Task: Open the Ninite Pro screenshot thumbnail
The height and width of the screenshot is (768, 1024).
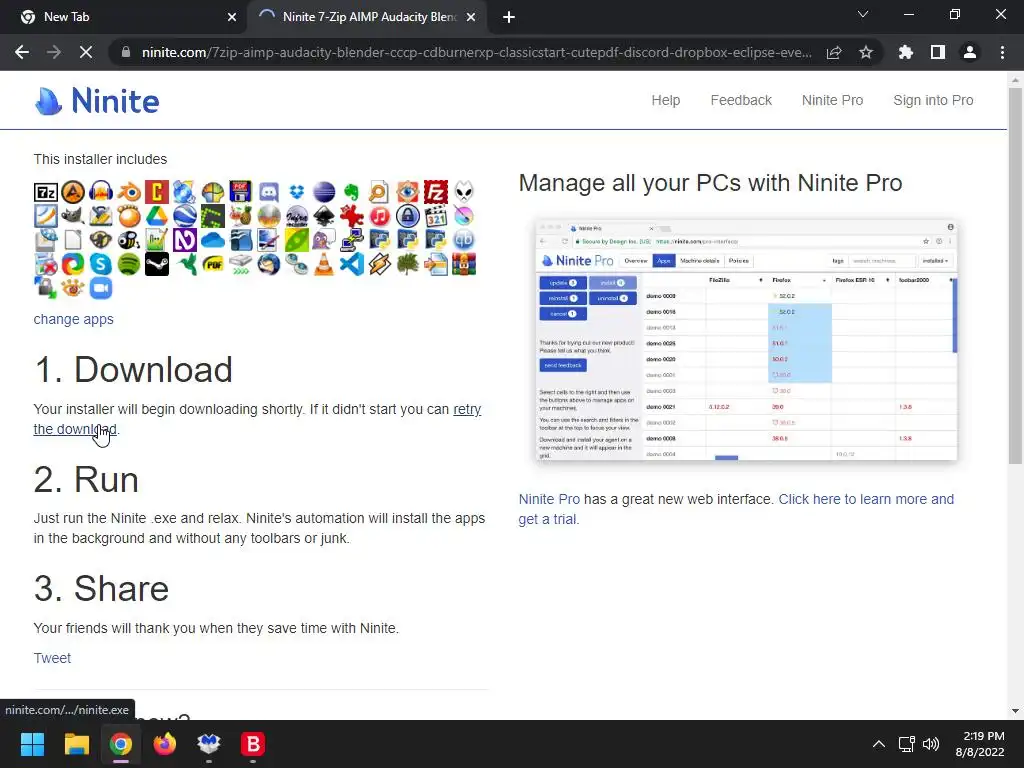Action: (x=746, y=340)
